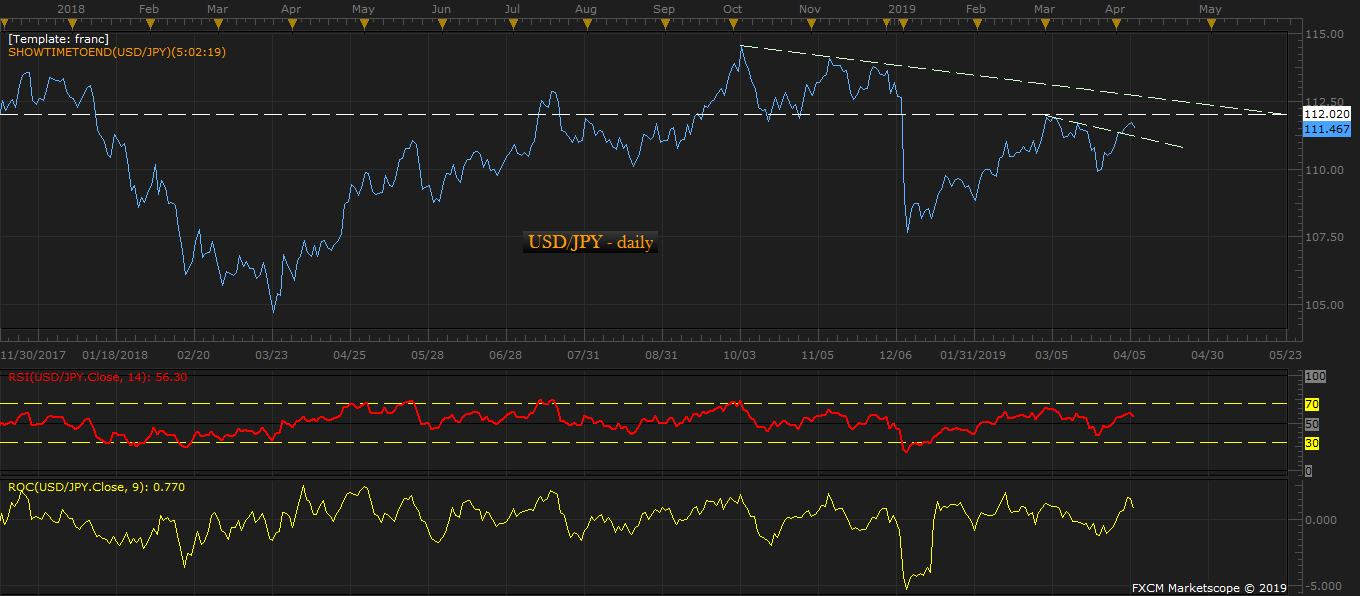Click the 01/18/2018 date axis label
Screen dimensions: 1360x596
point(115,354)
